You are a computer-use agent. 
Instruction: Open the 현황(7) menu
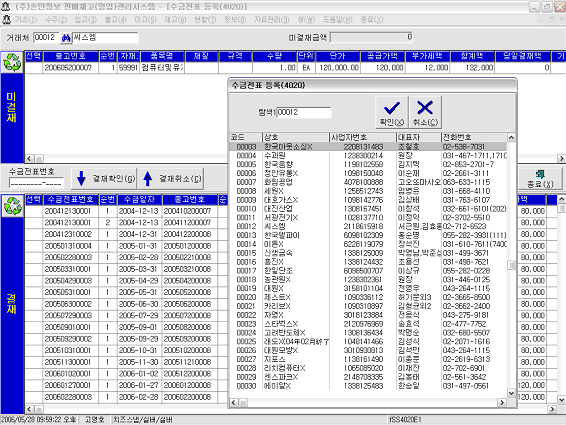205,19
